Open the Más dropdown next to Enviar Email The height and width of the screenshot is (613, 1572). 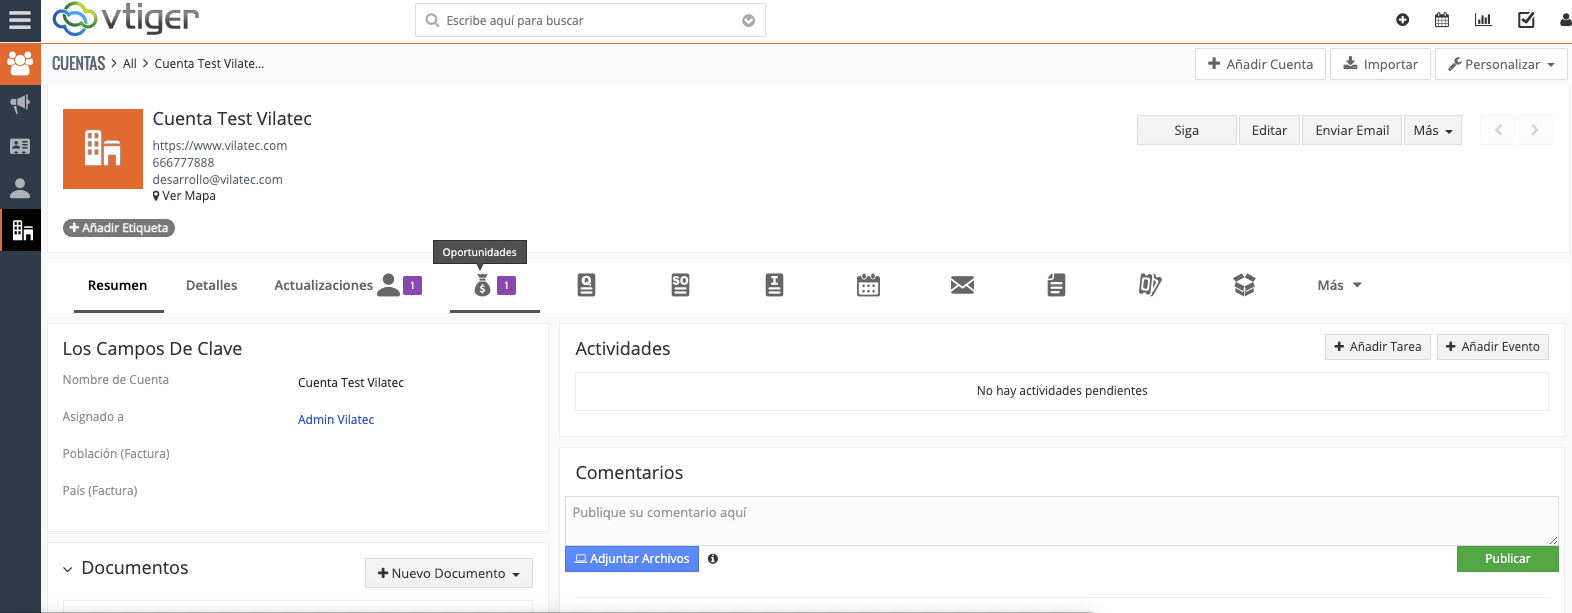[x=1432, y=131]
